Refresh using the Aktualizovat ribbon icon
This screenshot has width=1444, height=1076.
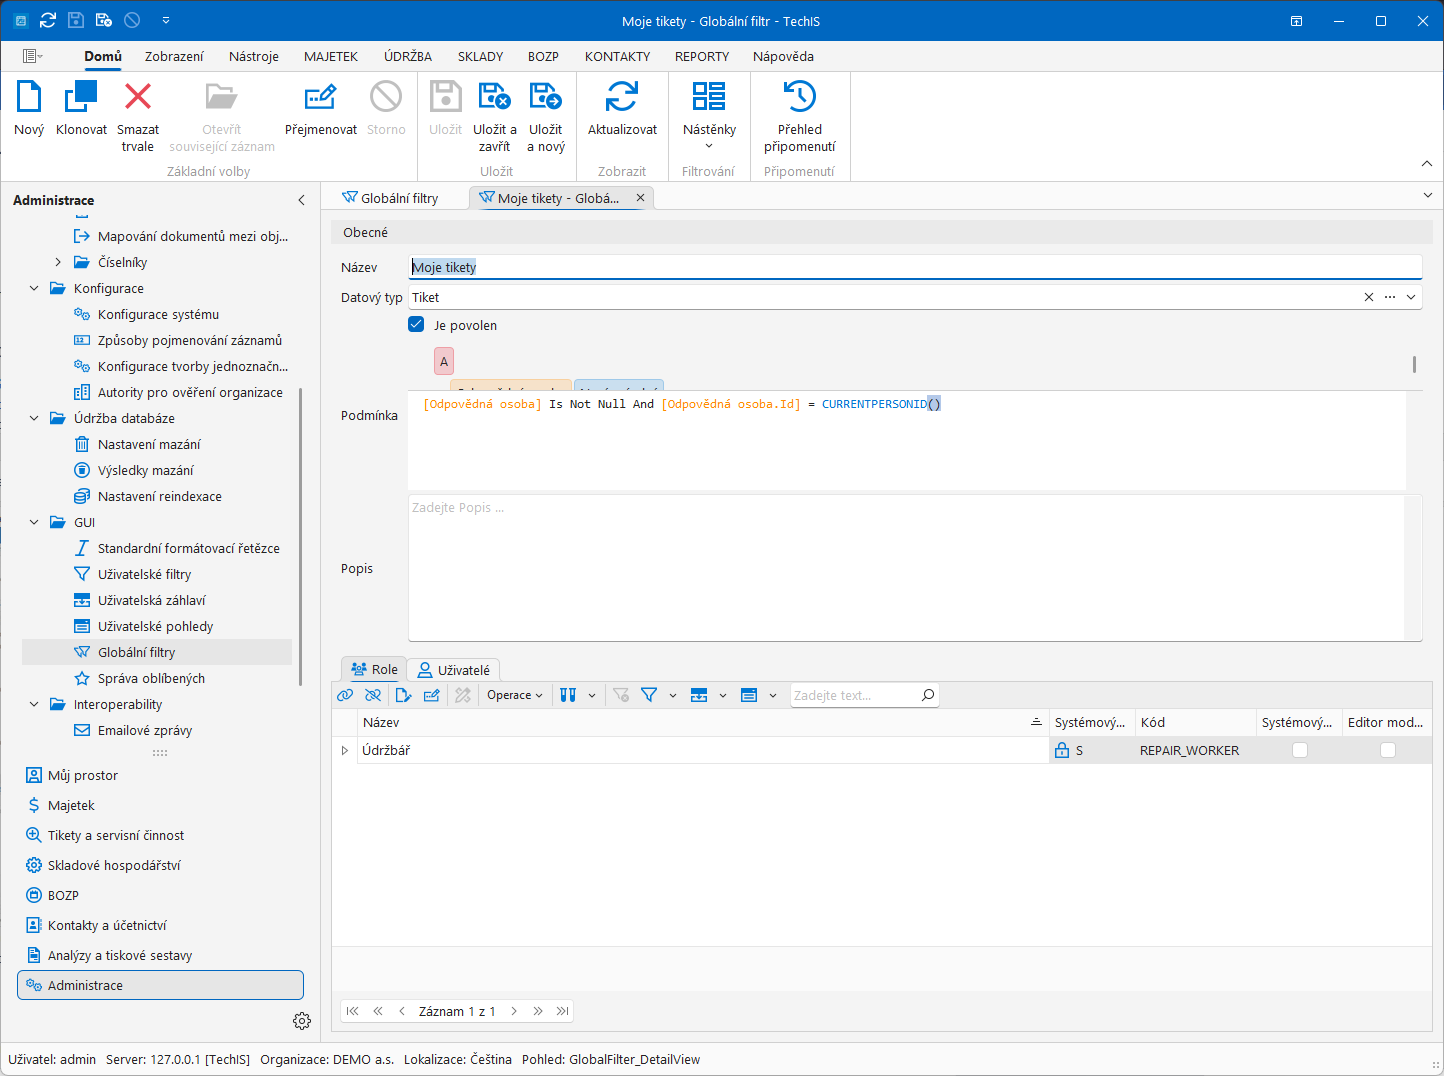click(622, 97)
